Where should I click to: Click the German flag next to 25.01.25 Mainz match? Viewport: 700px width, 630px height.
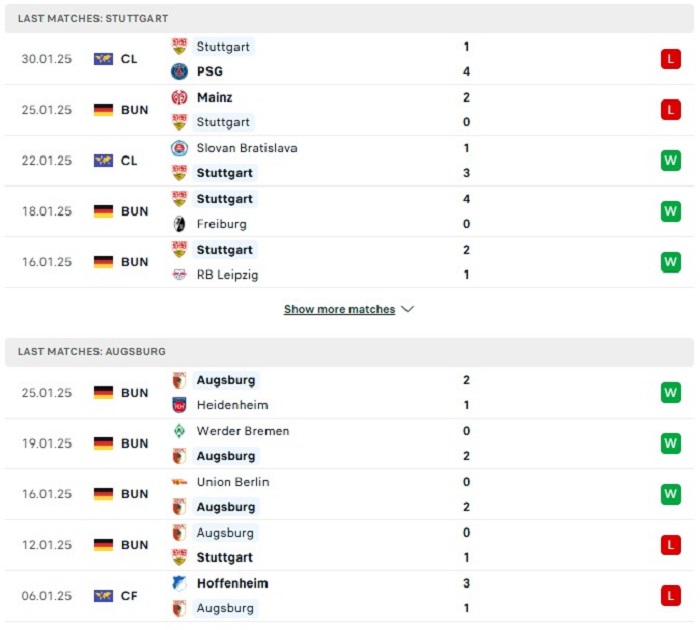tap(103, 110)
